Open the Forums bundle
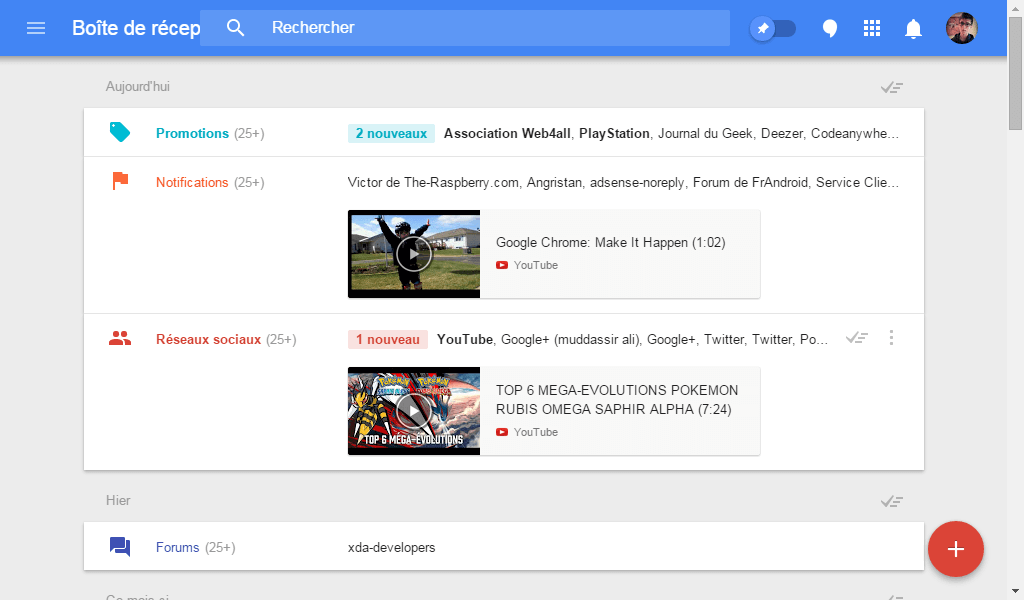This screenshot has height=600, width=1024. click(x=504, y=546)
